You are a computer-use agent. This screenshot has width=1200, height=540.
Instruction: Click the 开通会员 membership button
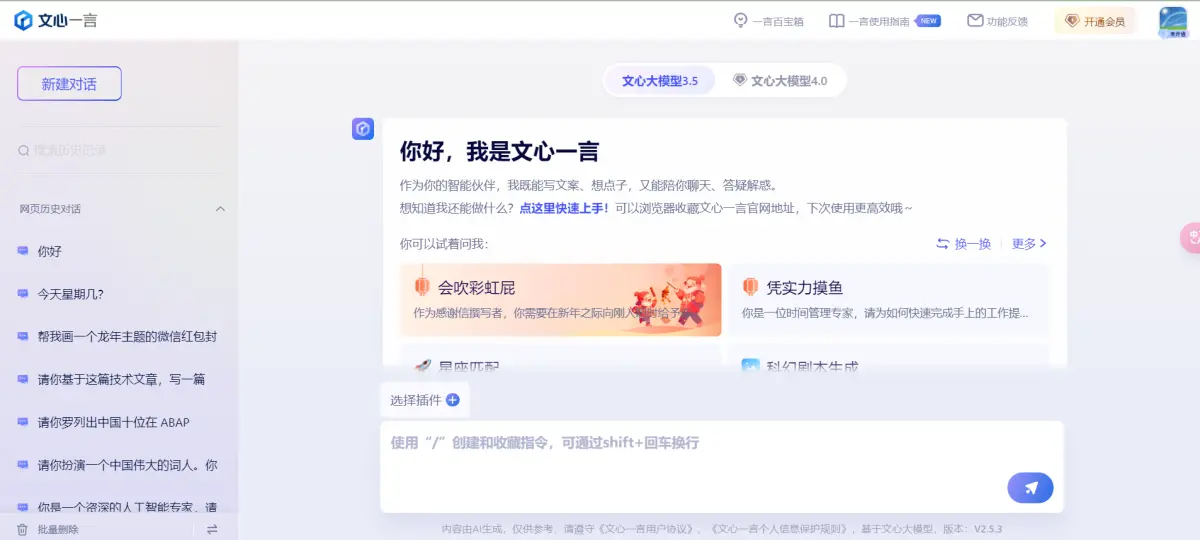click(x=1095, y=21)
